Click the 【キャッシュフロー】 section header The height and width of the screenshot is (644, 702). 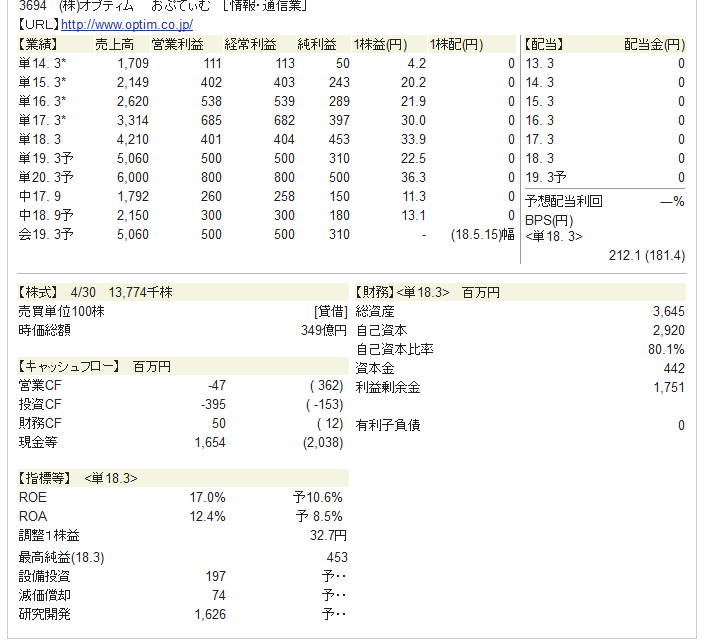click(x=70, y=366)
